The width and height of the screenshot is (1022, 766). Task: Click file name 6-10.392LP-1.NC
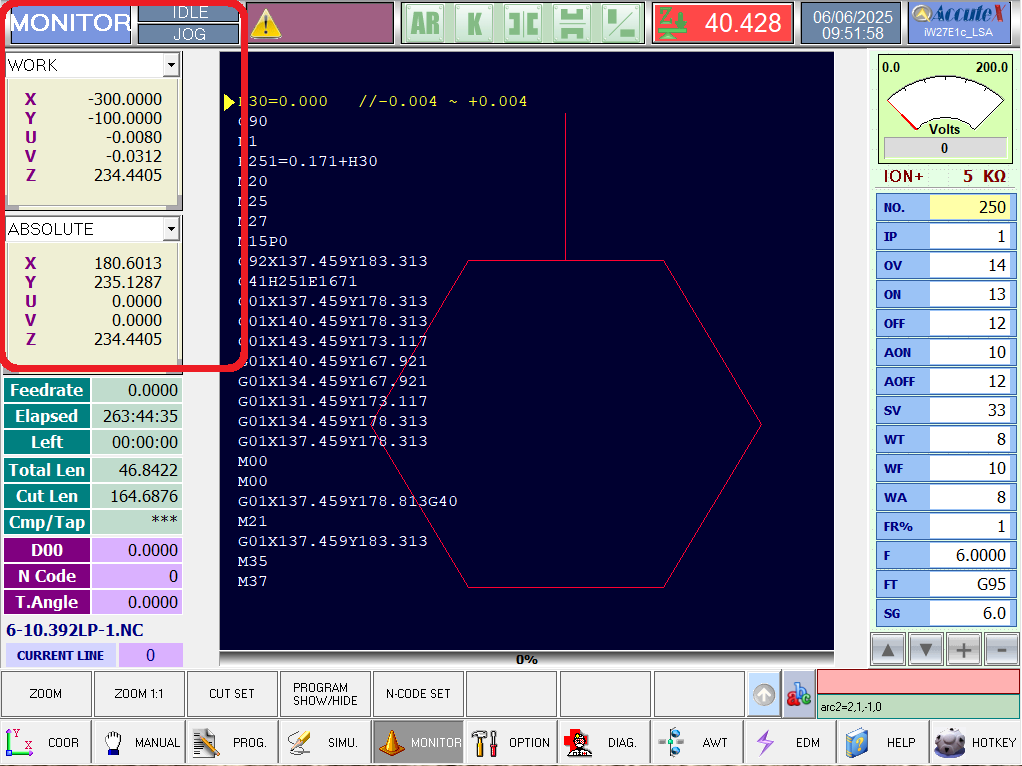click(x=75, y=630)
